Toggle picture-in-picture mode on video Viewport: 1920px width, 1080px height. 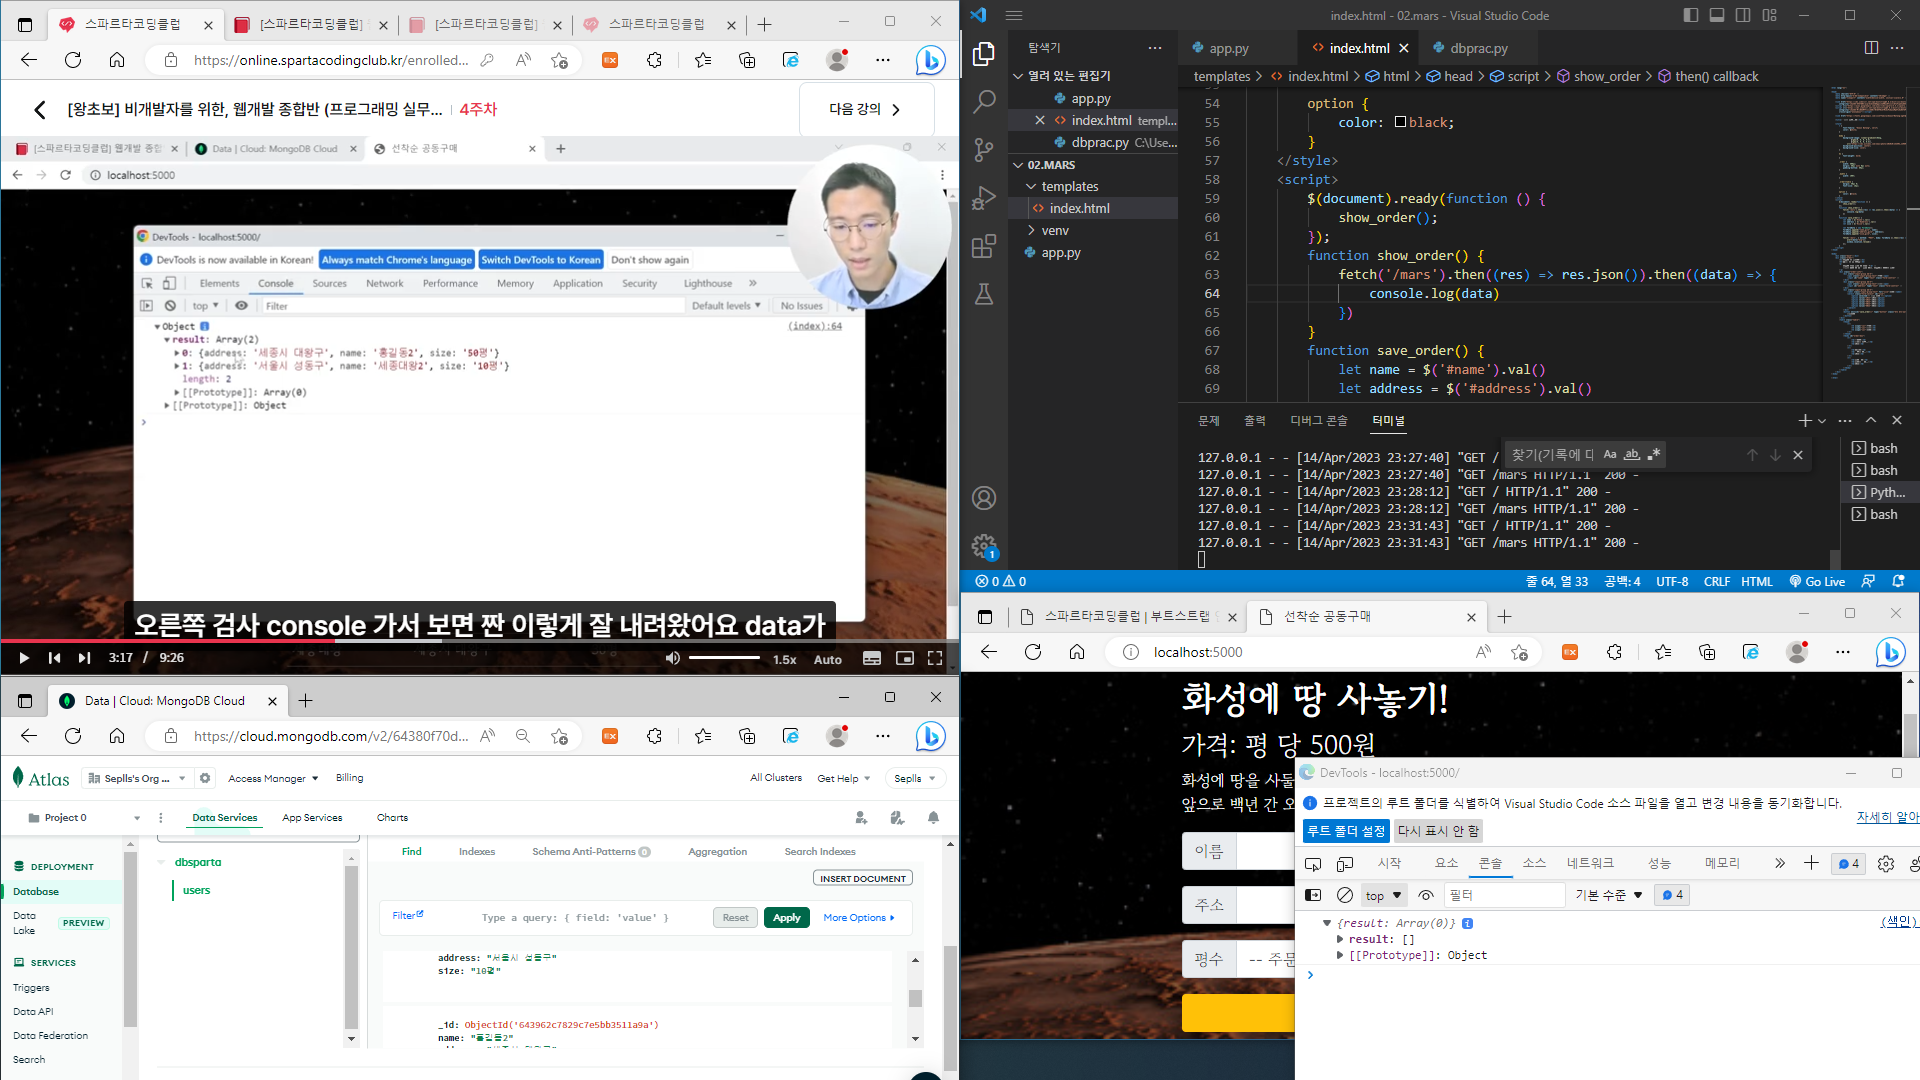point(904,658)
